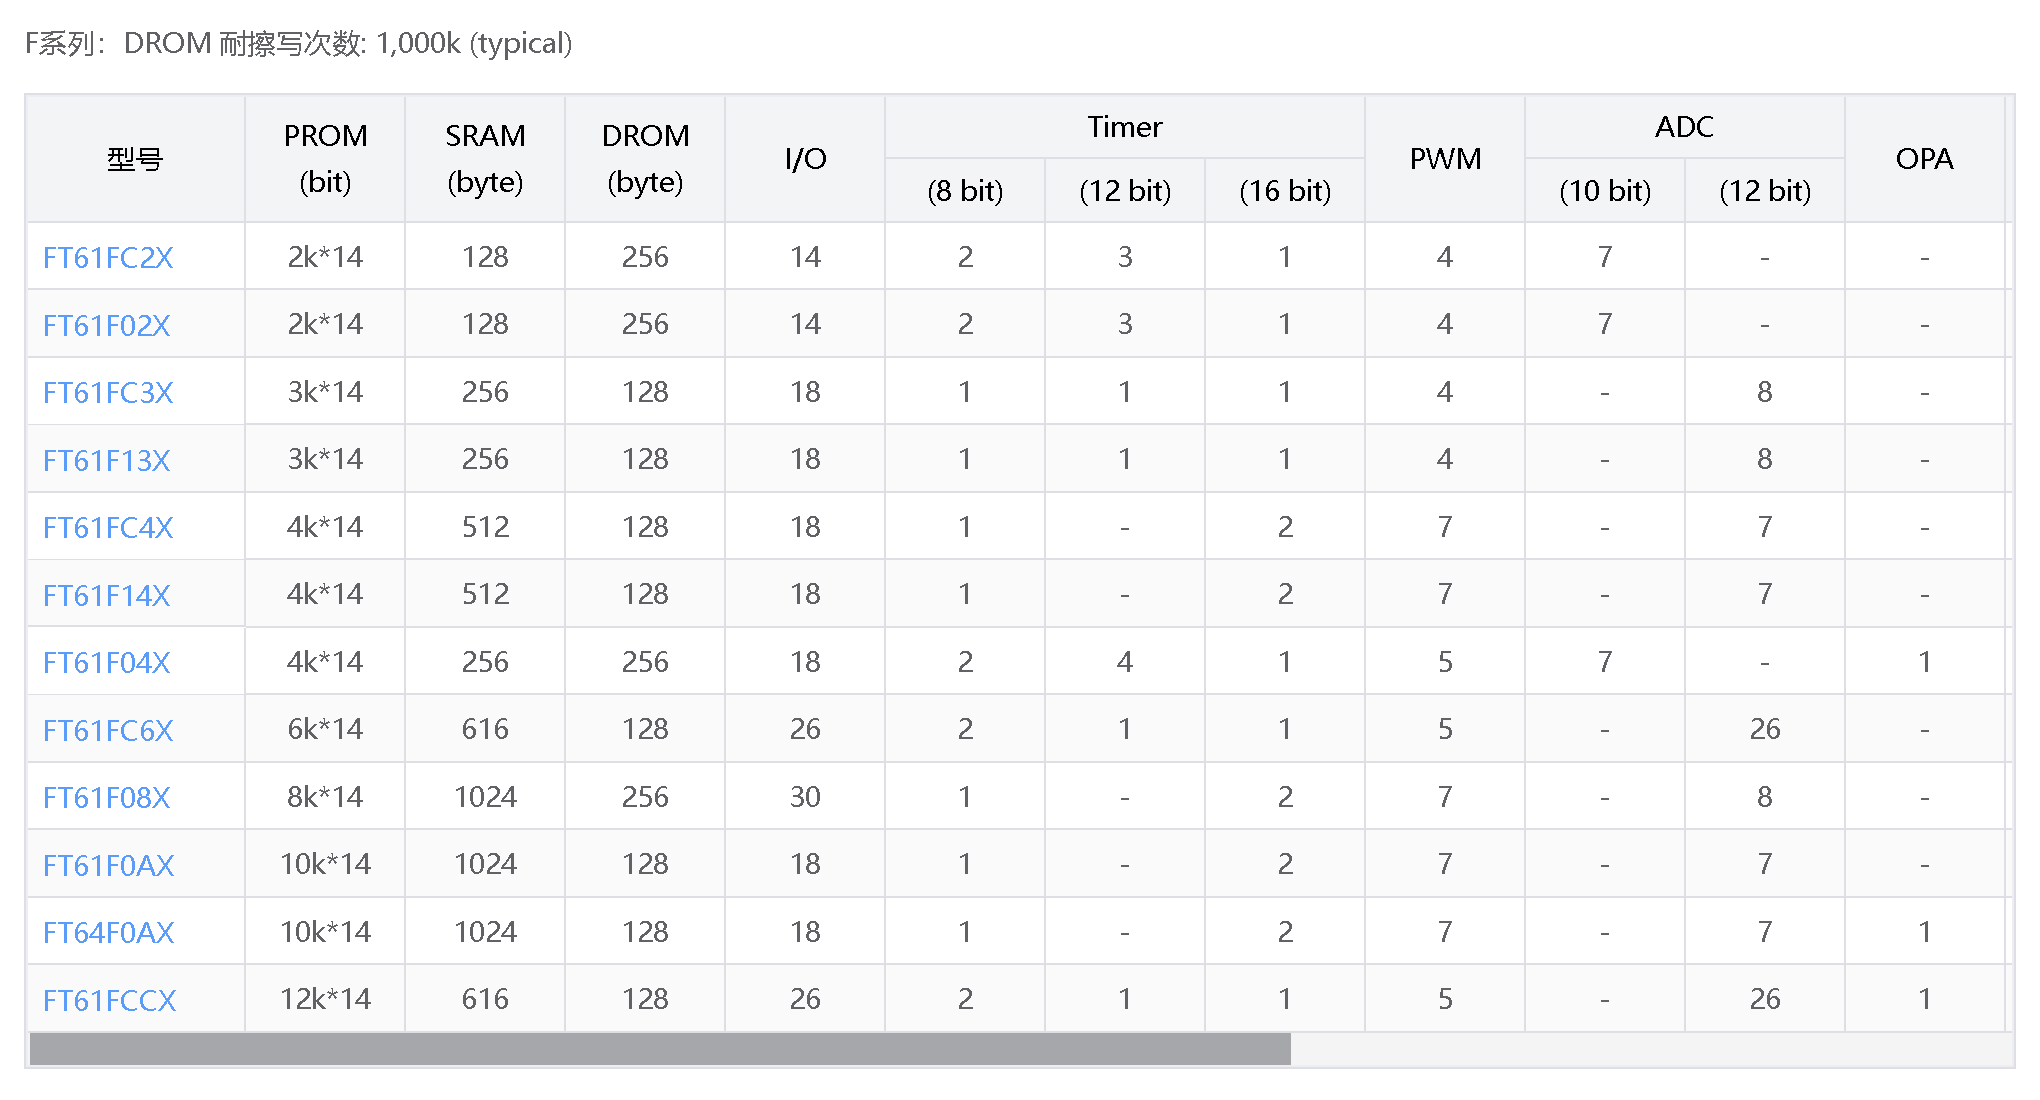
Task: Click the OPA column header
Action: pos(1924,158)
